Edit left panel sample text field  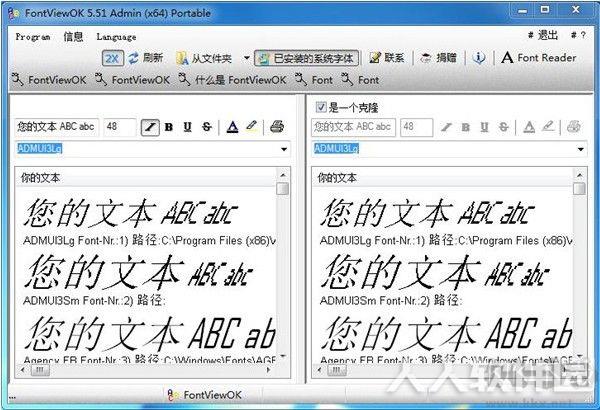point(56,127)
